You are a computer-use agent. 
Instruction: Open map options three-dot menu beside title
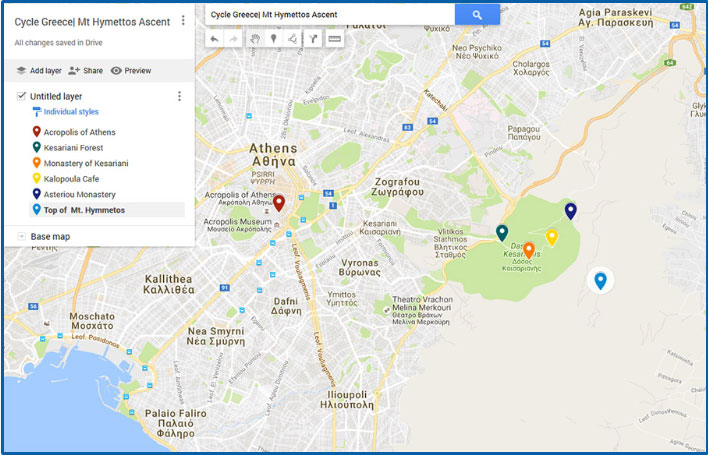[183, 20]
